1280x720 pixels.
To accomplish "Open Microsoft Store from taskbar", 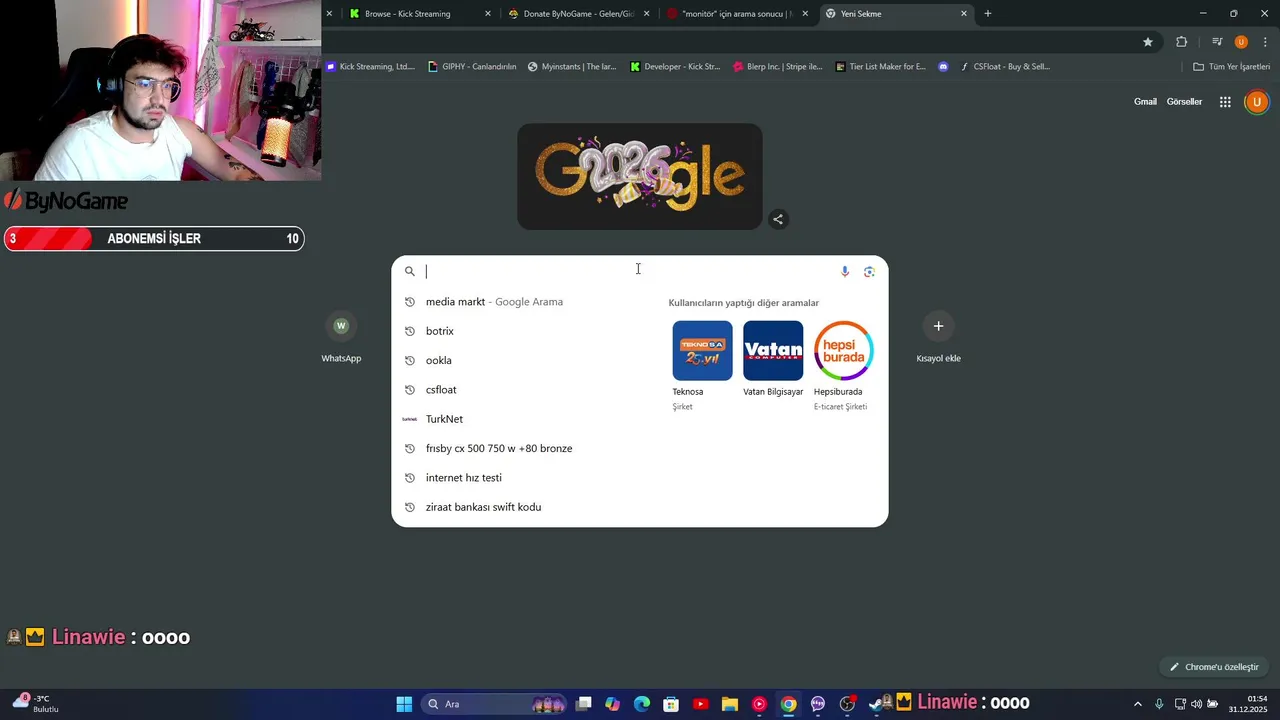I will click(x=671, y=704).
